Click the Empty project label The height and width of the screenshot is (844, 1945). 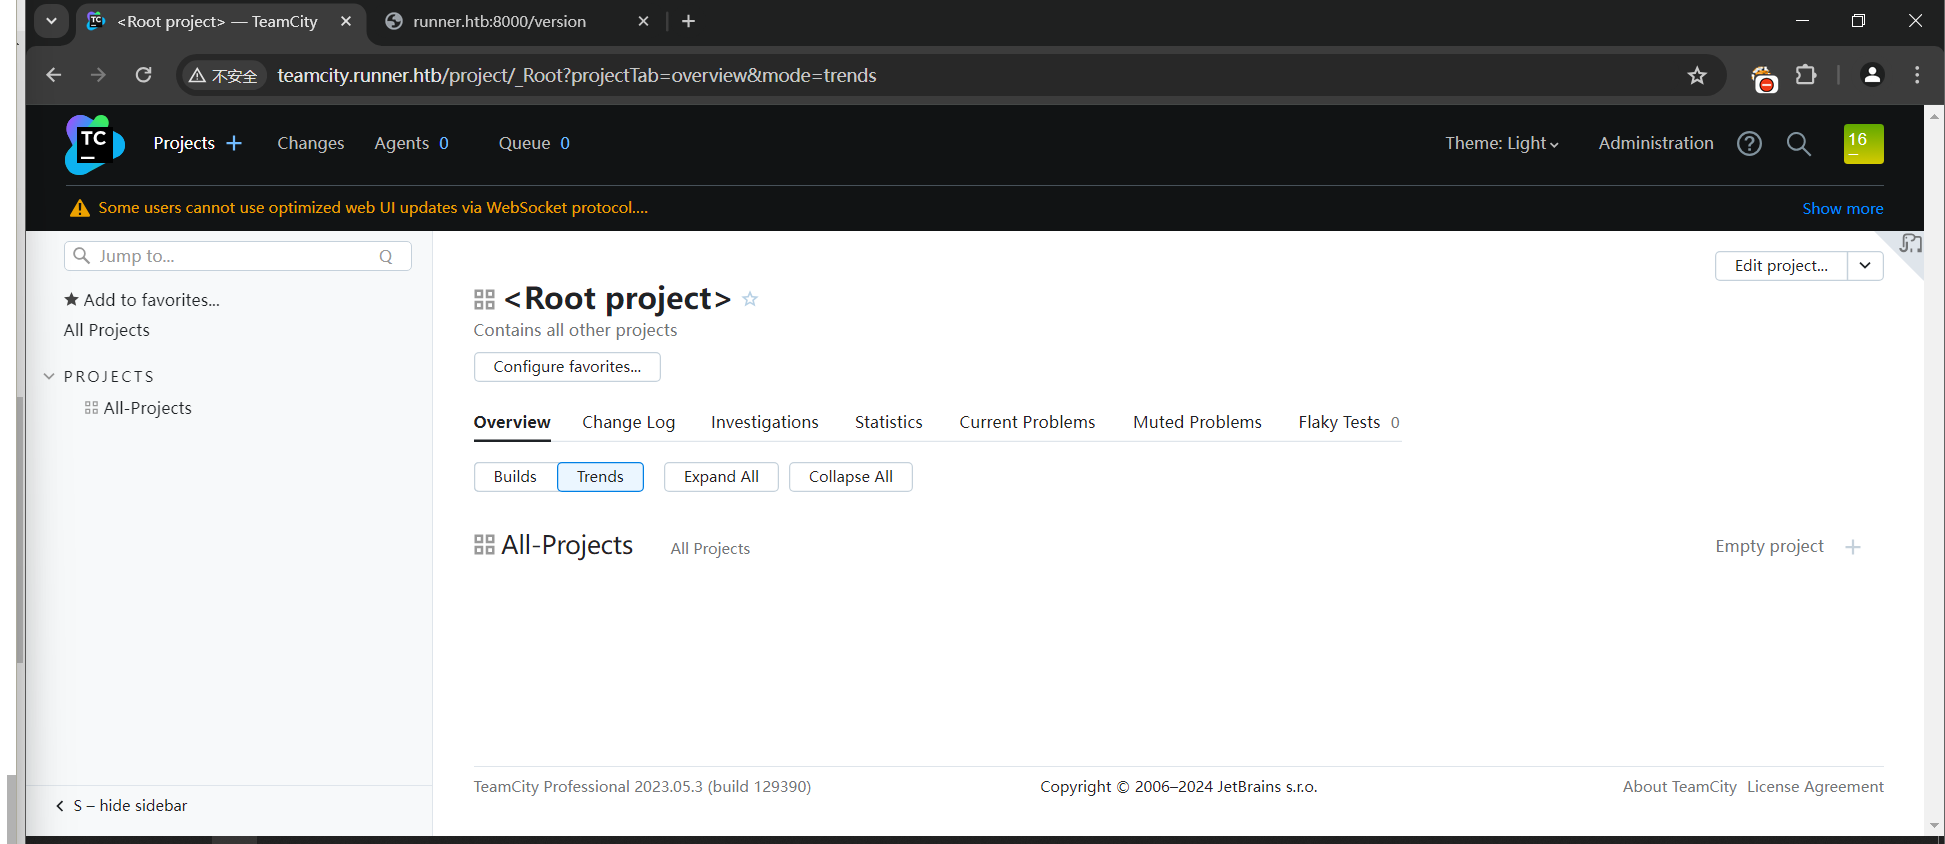click(1769, 547)
